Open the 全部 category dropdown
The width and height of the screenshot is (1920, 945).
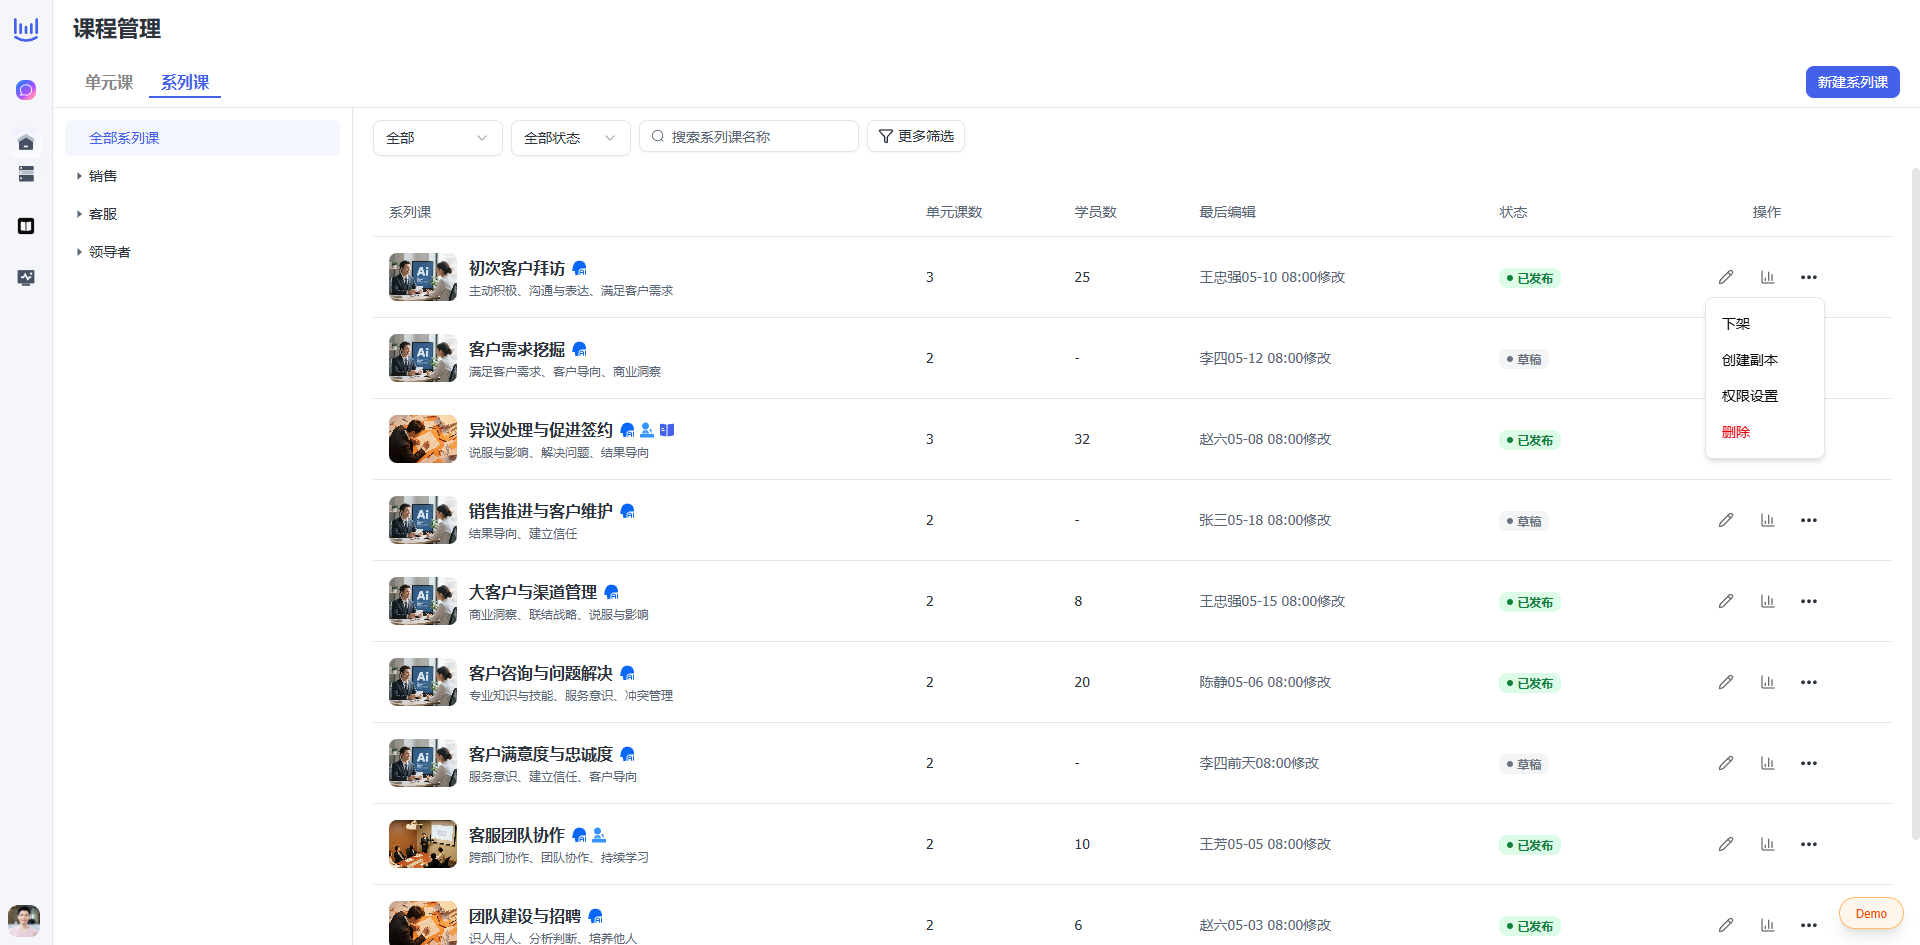[437, 138]
